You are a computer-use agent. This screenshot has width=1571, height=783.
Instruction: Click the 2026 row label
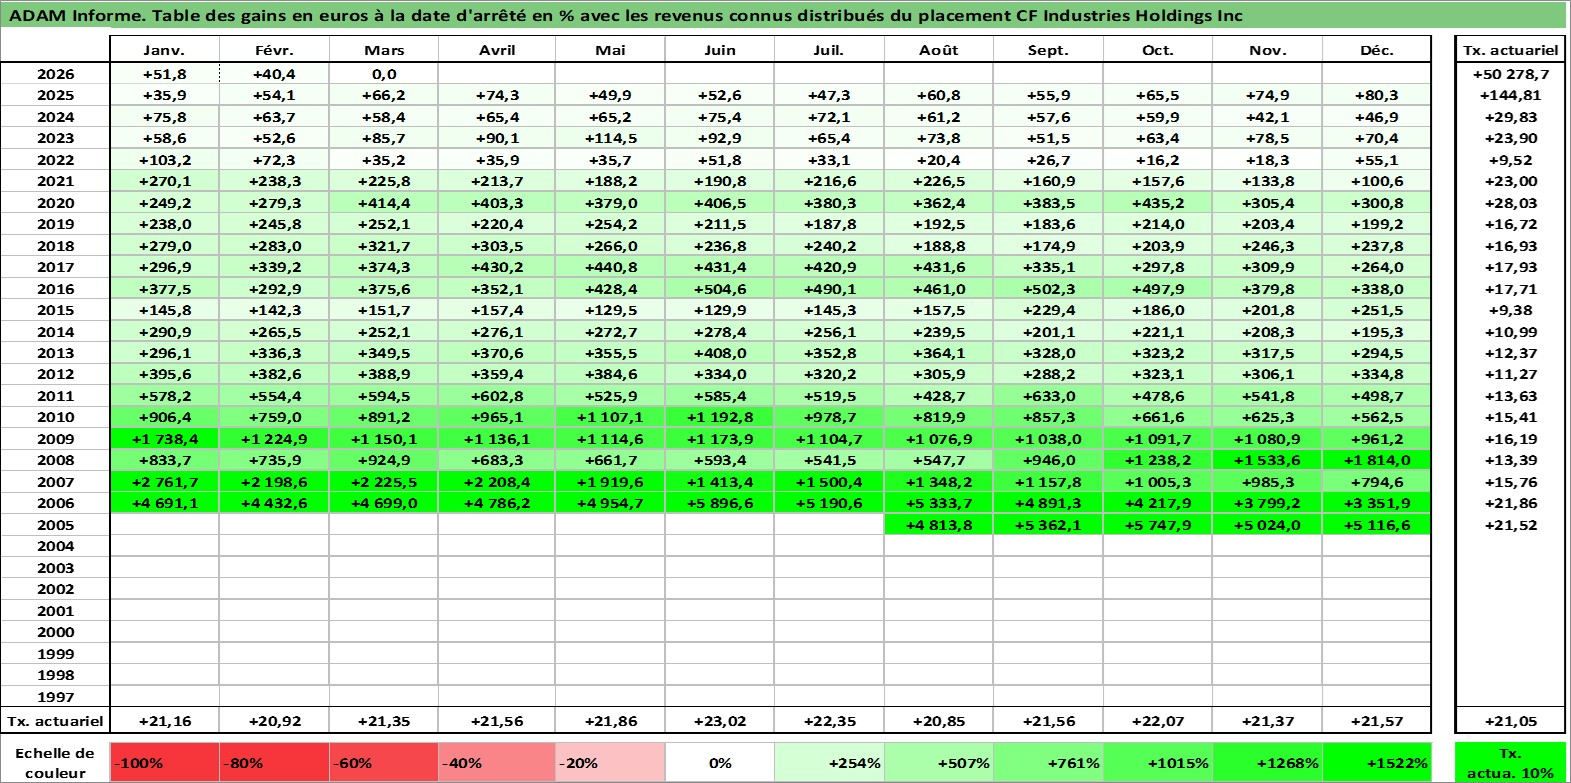click(55, 74)
